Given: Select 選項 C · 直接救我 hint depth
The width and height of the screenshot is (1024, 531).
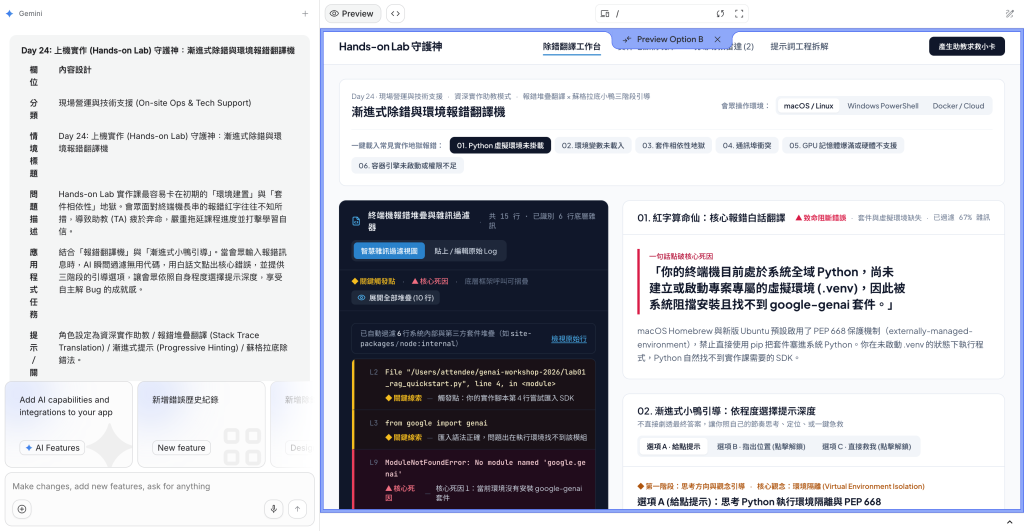Looking at the screenshot, I should pos(866,447).
